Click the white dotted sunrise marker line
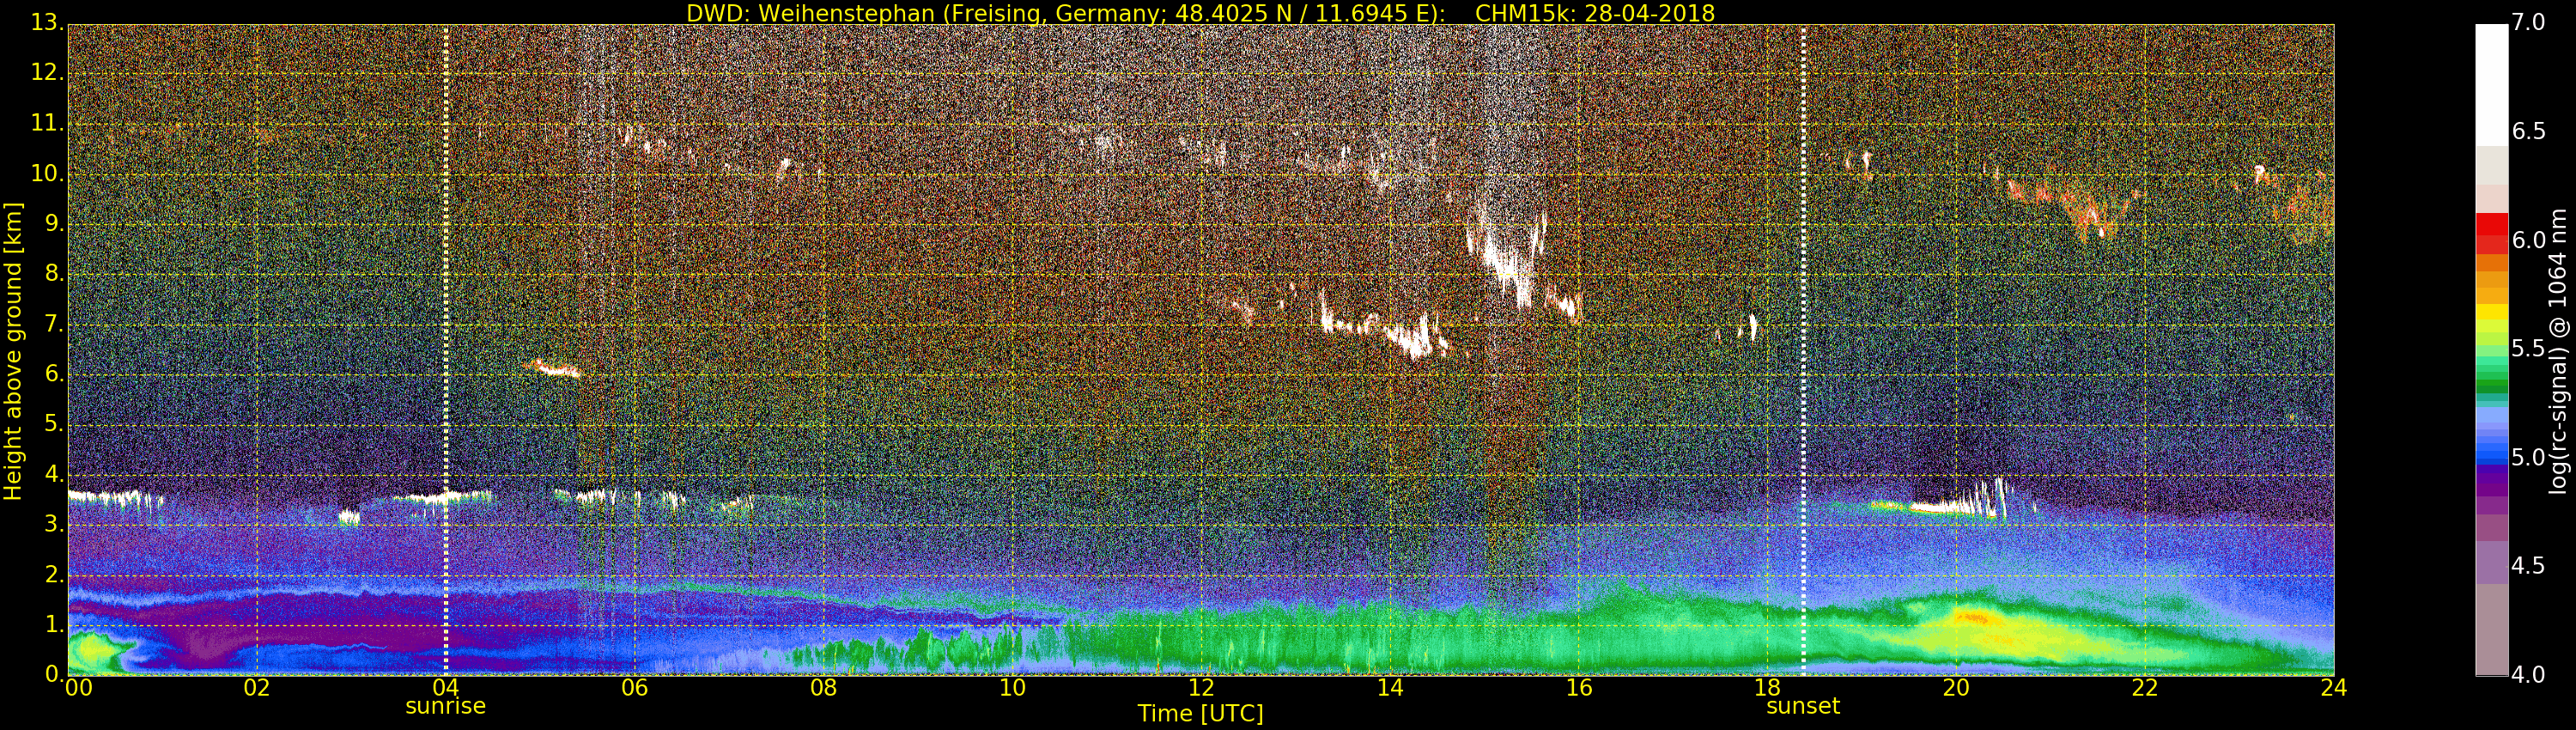The height and width of the screenshot is (730, 2576). tap(445, 350)
